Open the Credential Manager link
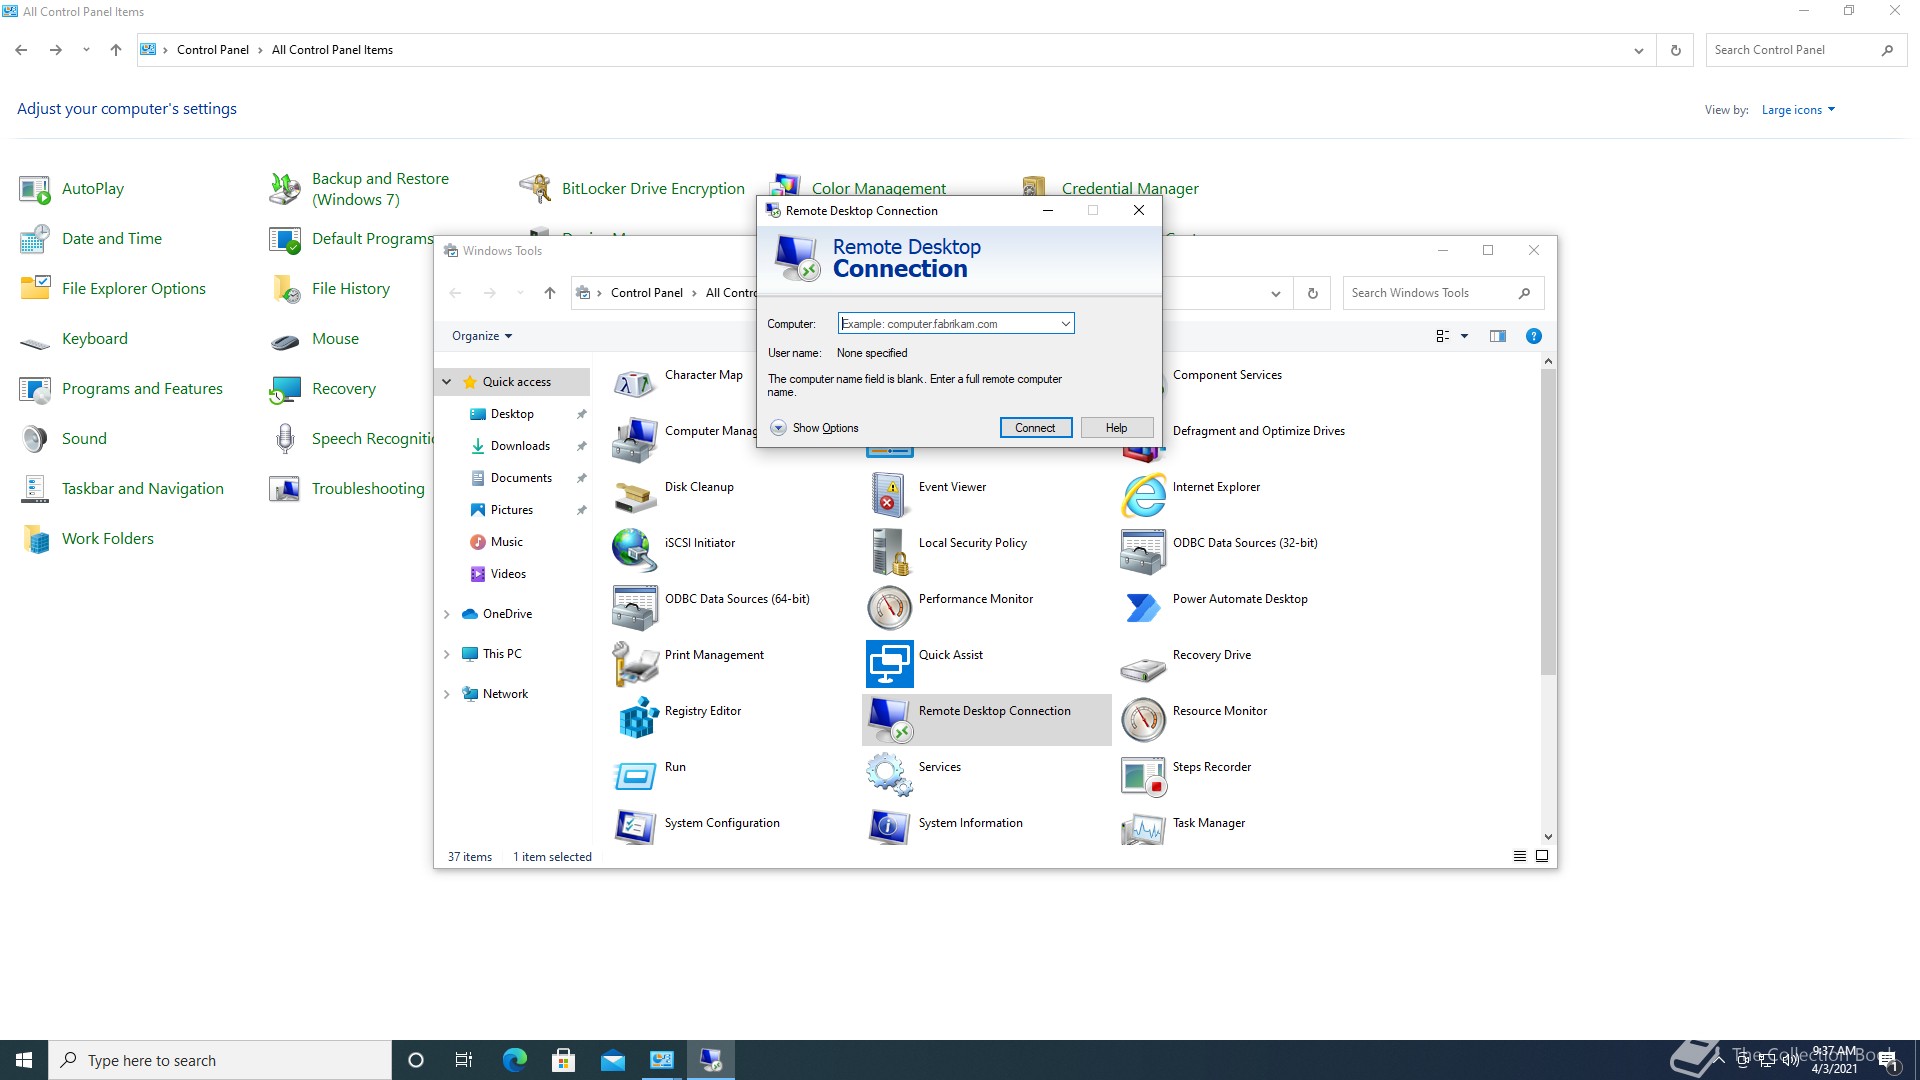 click(x=1130, y=189)
